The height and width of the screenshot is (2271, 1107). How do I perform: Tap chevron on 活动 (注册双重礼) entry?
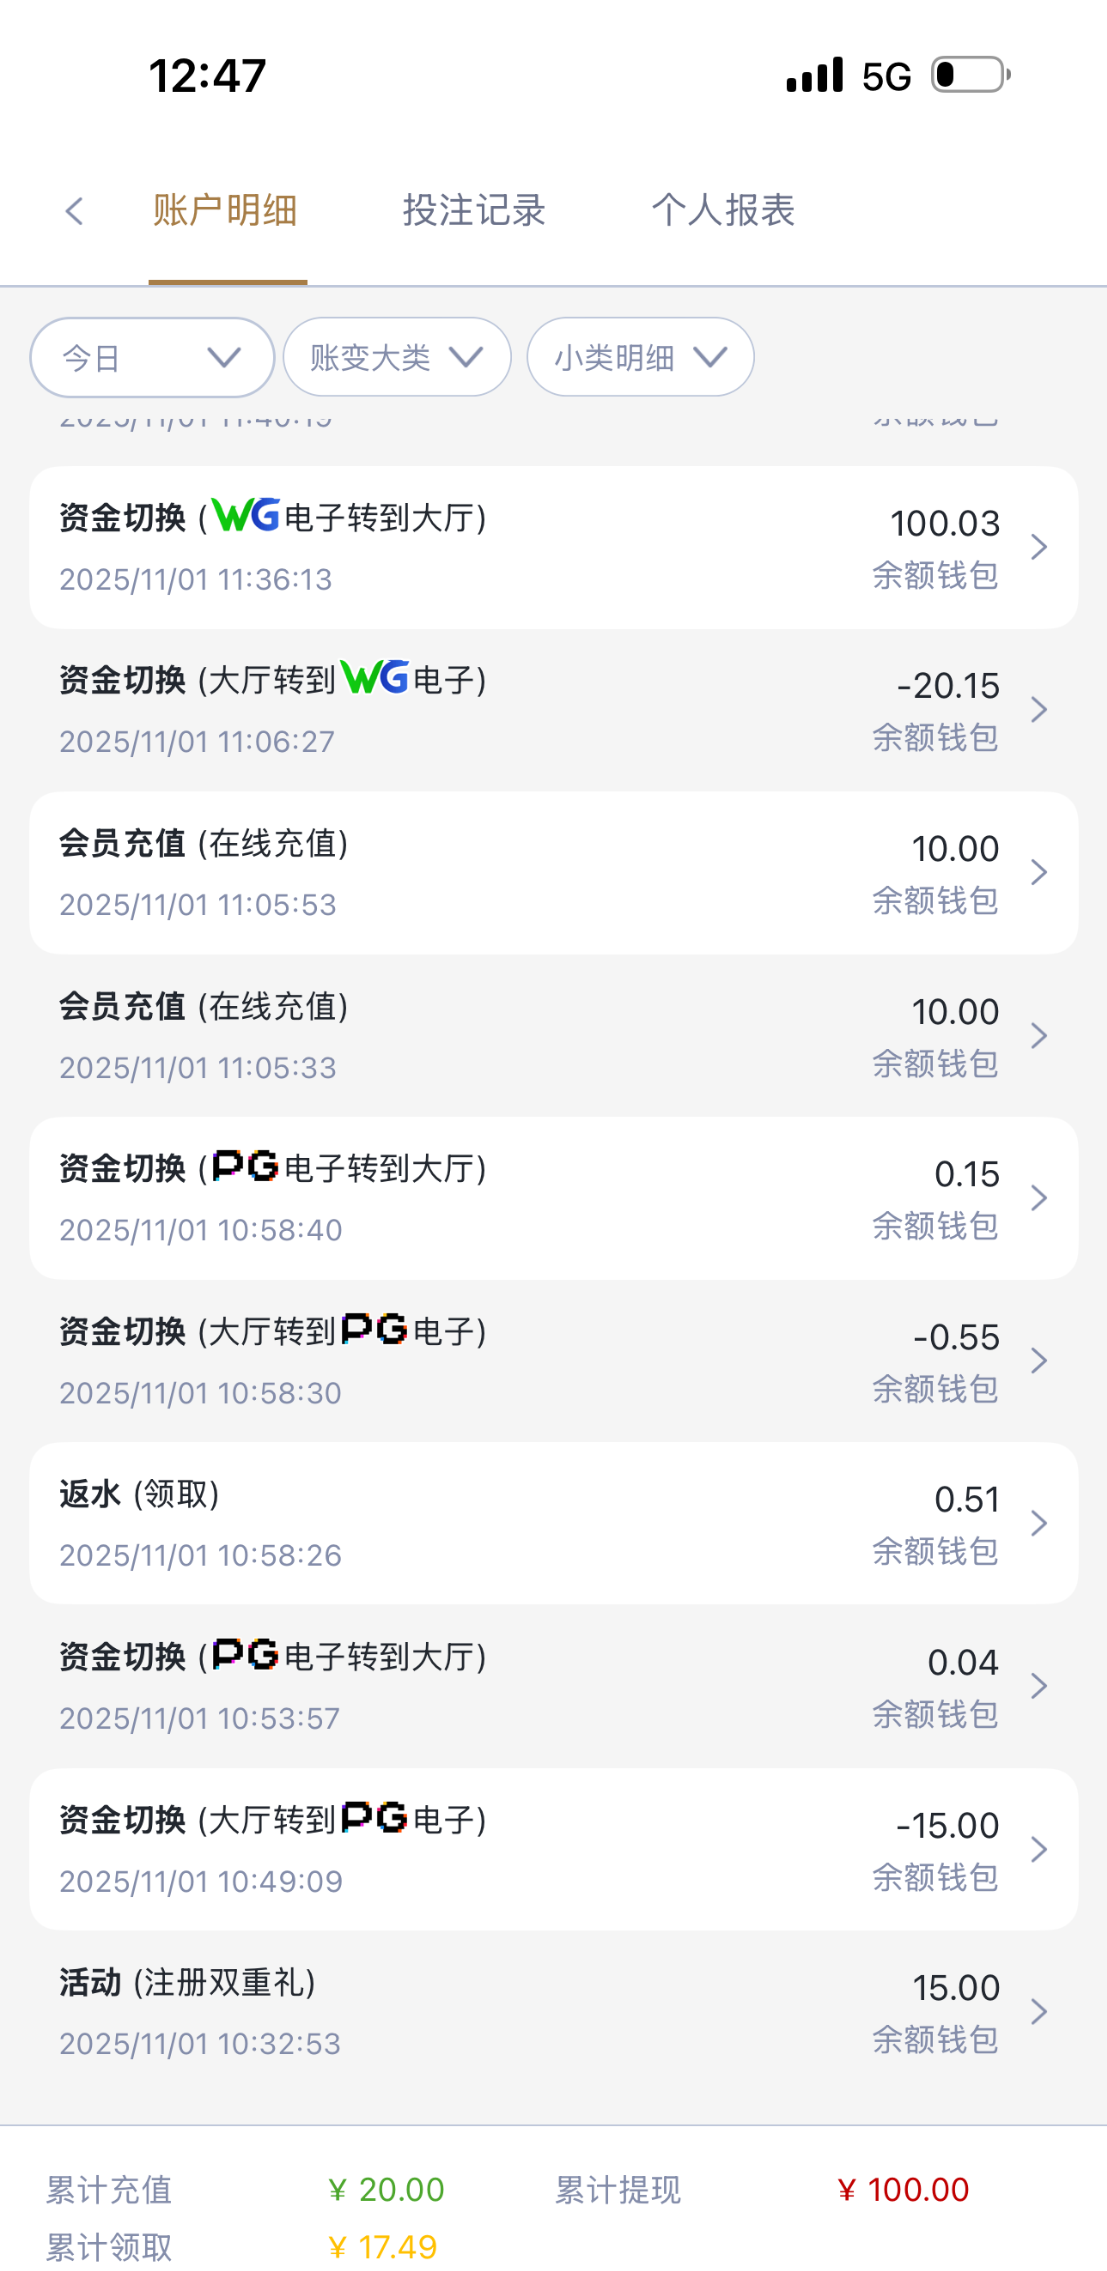coord(1039,2012)
